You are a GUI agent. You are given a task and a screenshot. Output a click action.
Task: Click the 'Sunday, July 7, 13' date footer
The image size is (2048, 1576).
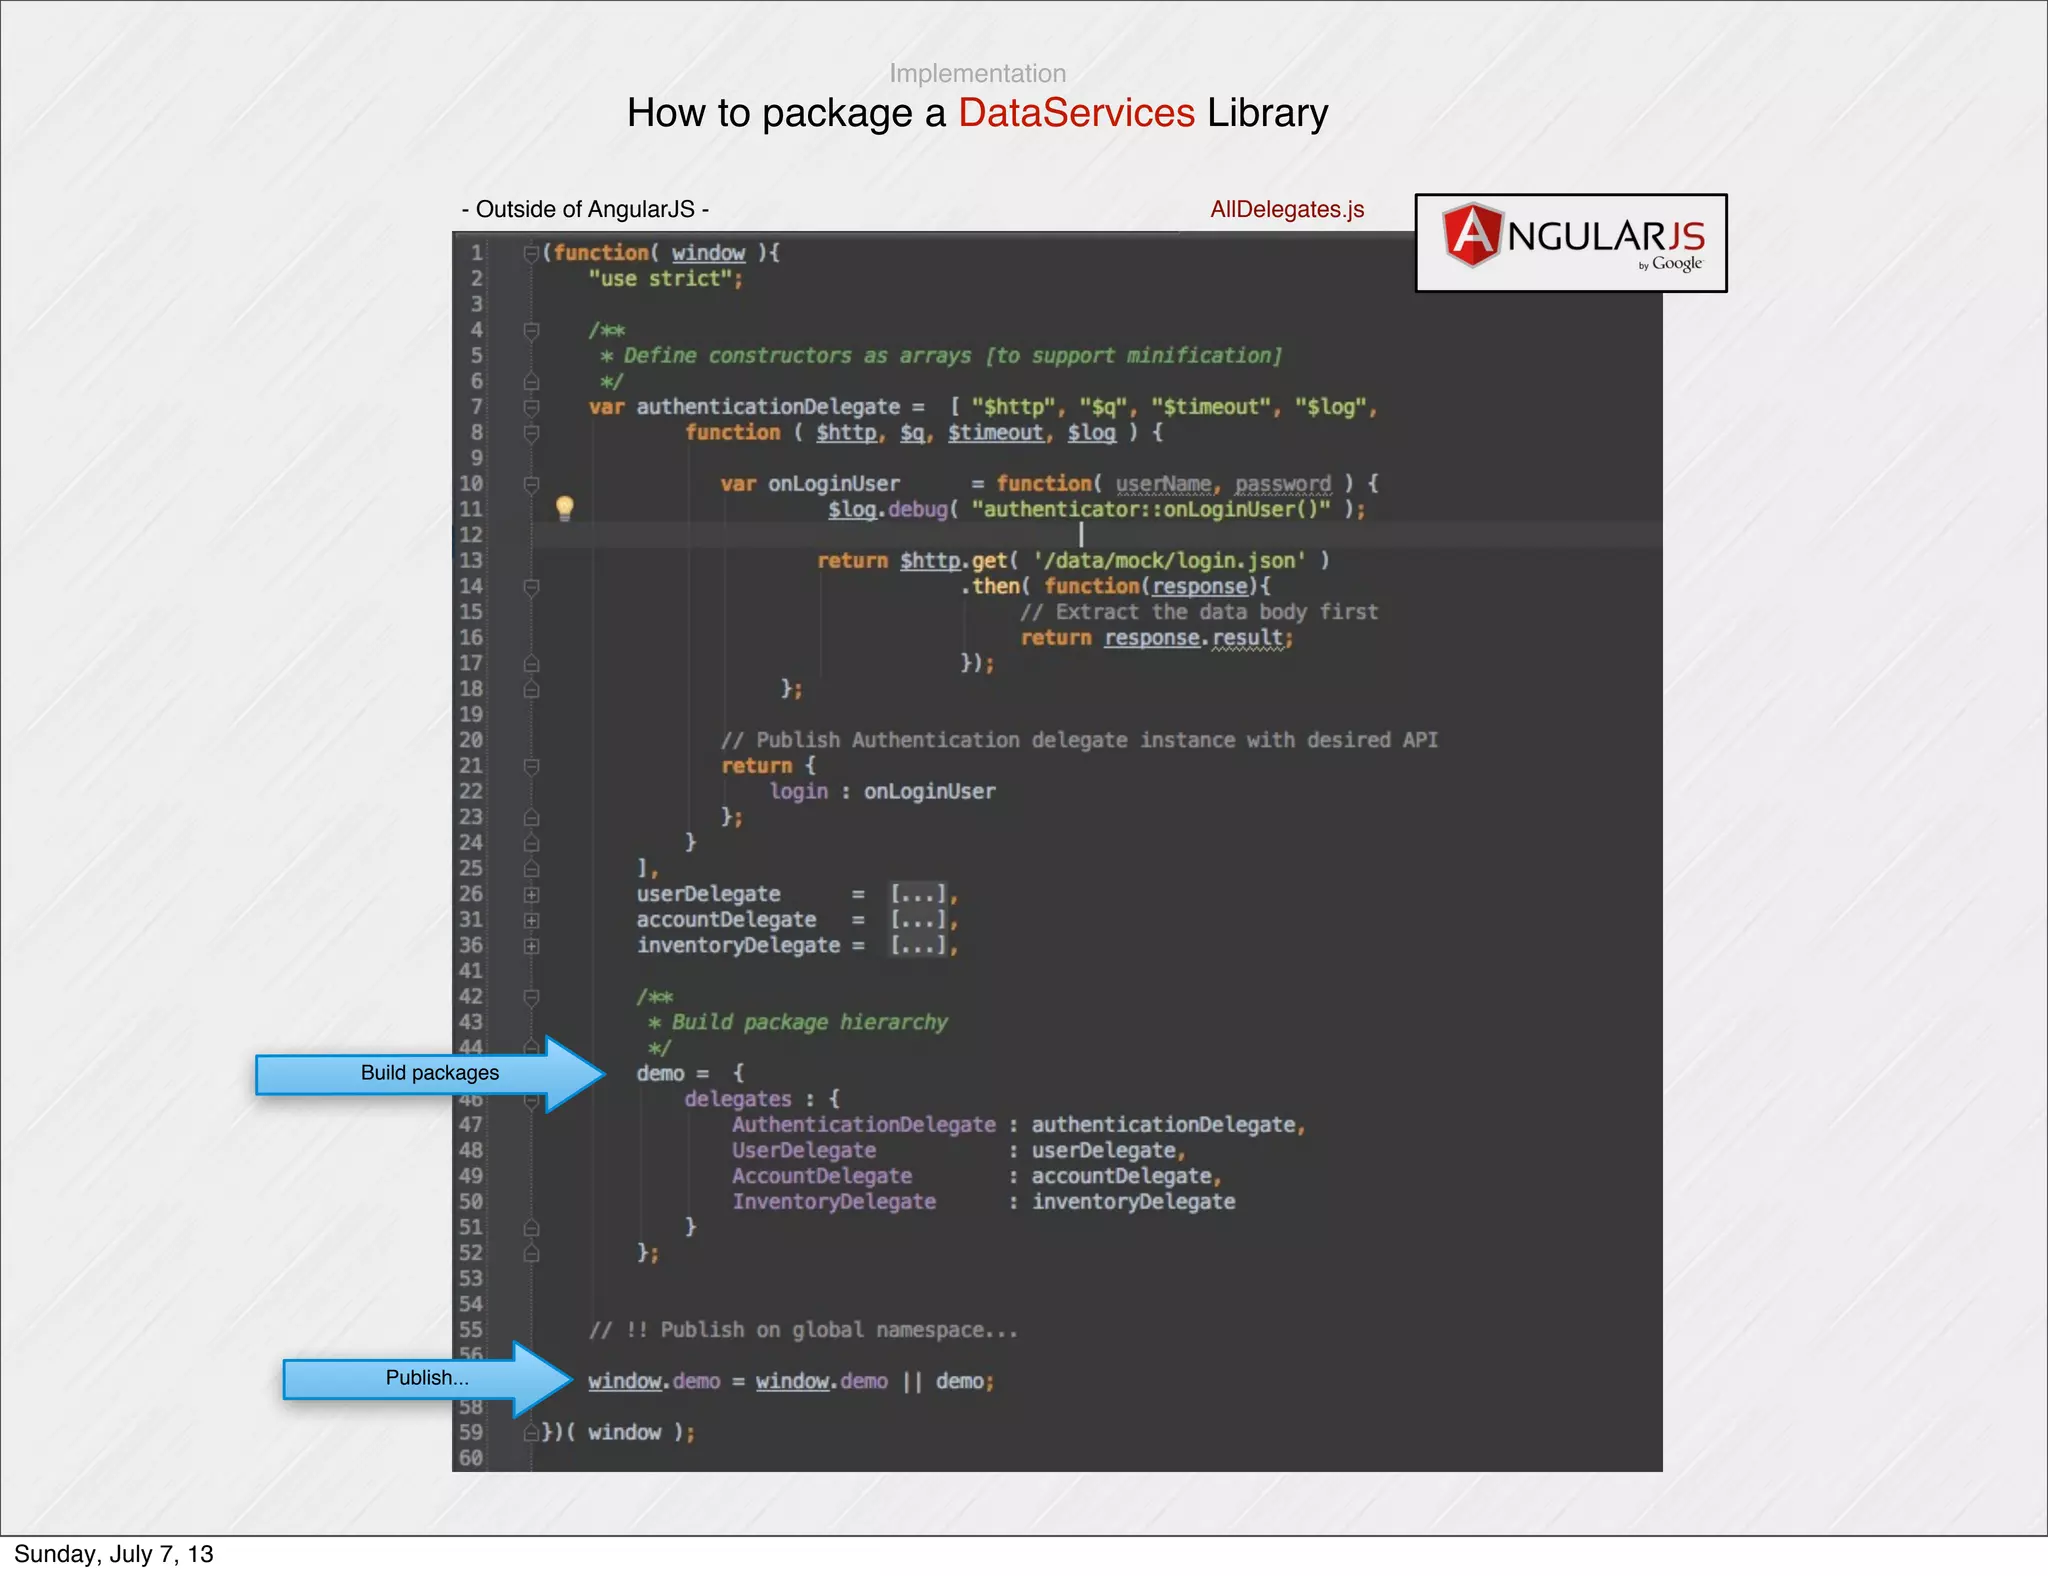114,1554
